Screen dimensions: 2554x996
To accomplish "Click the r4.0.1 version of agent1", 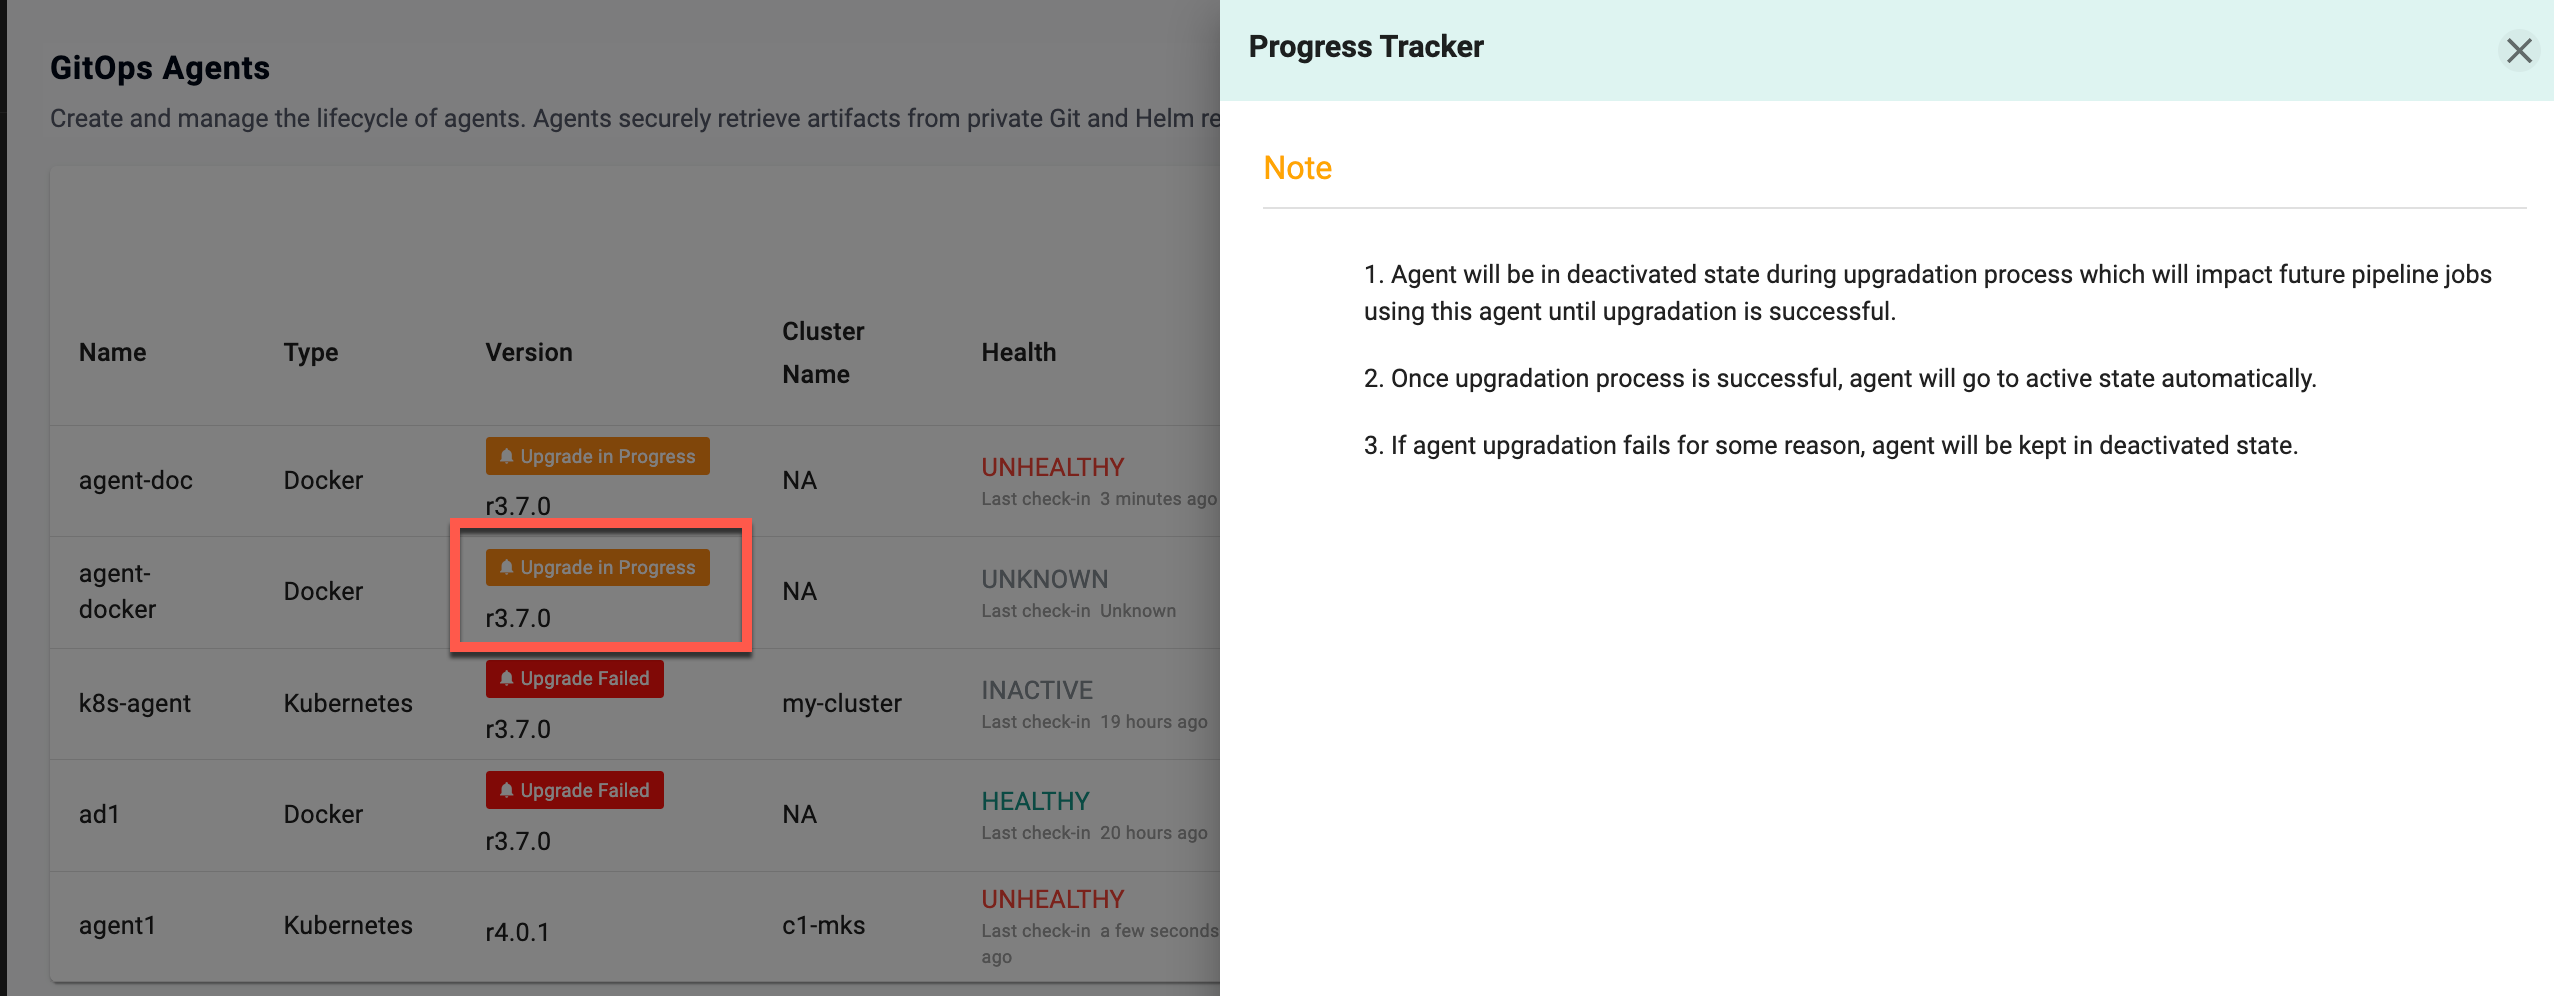I will pyautogui.click(x=517, y=932).
